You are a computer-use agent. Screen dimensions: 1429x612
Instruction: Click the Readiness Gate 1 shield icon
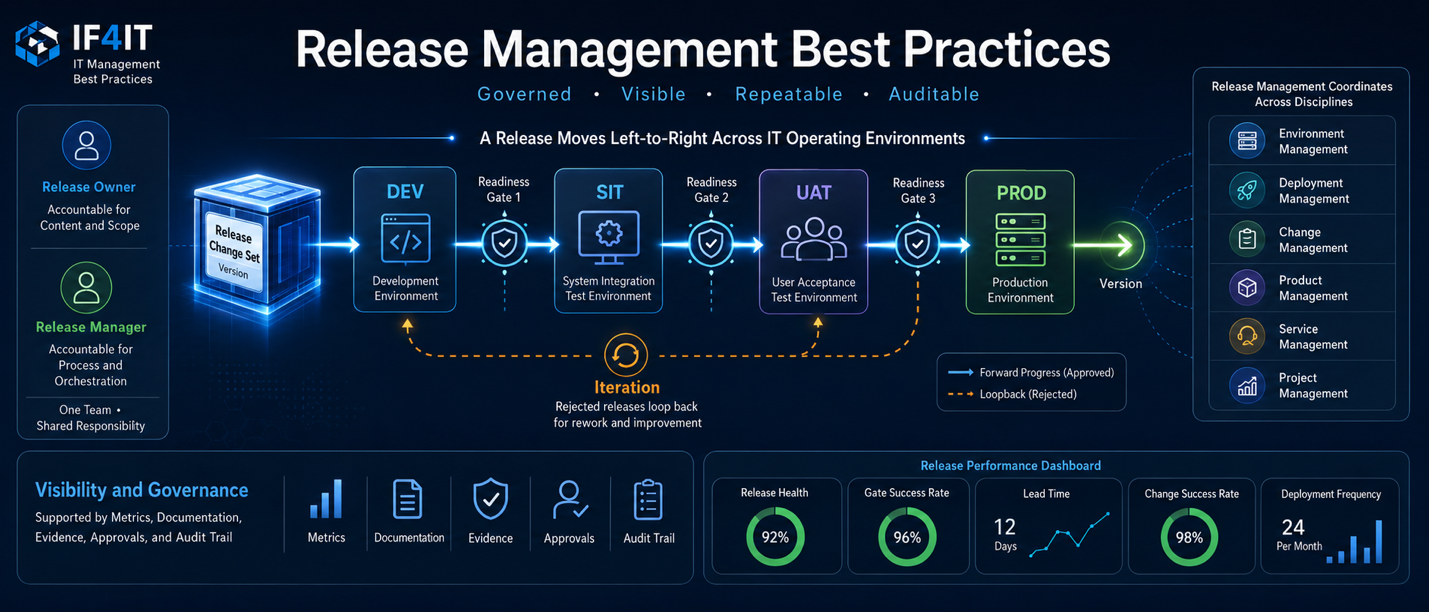504,244
